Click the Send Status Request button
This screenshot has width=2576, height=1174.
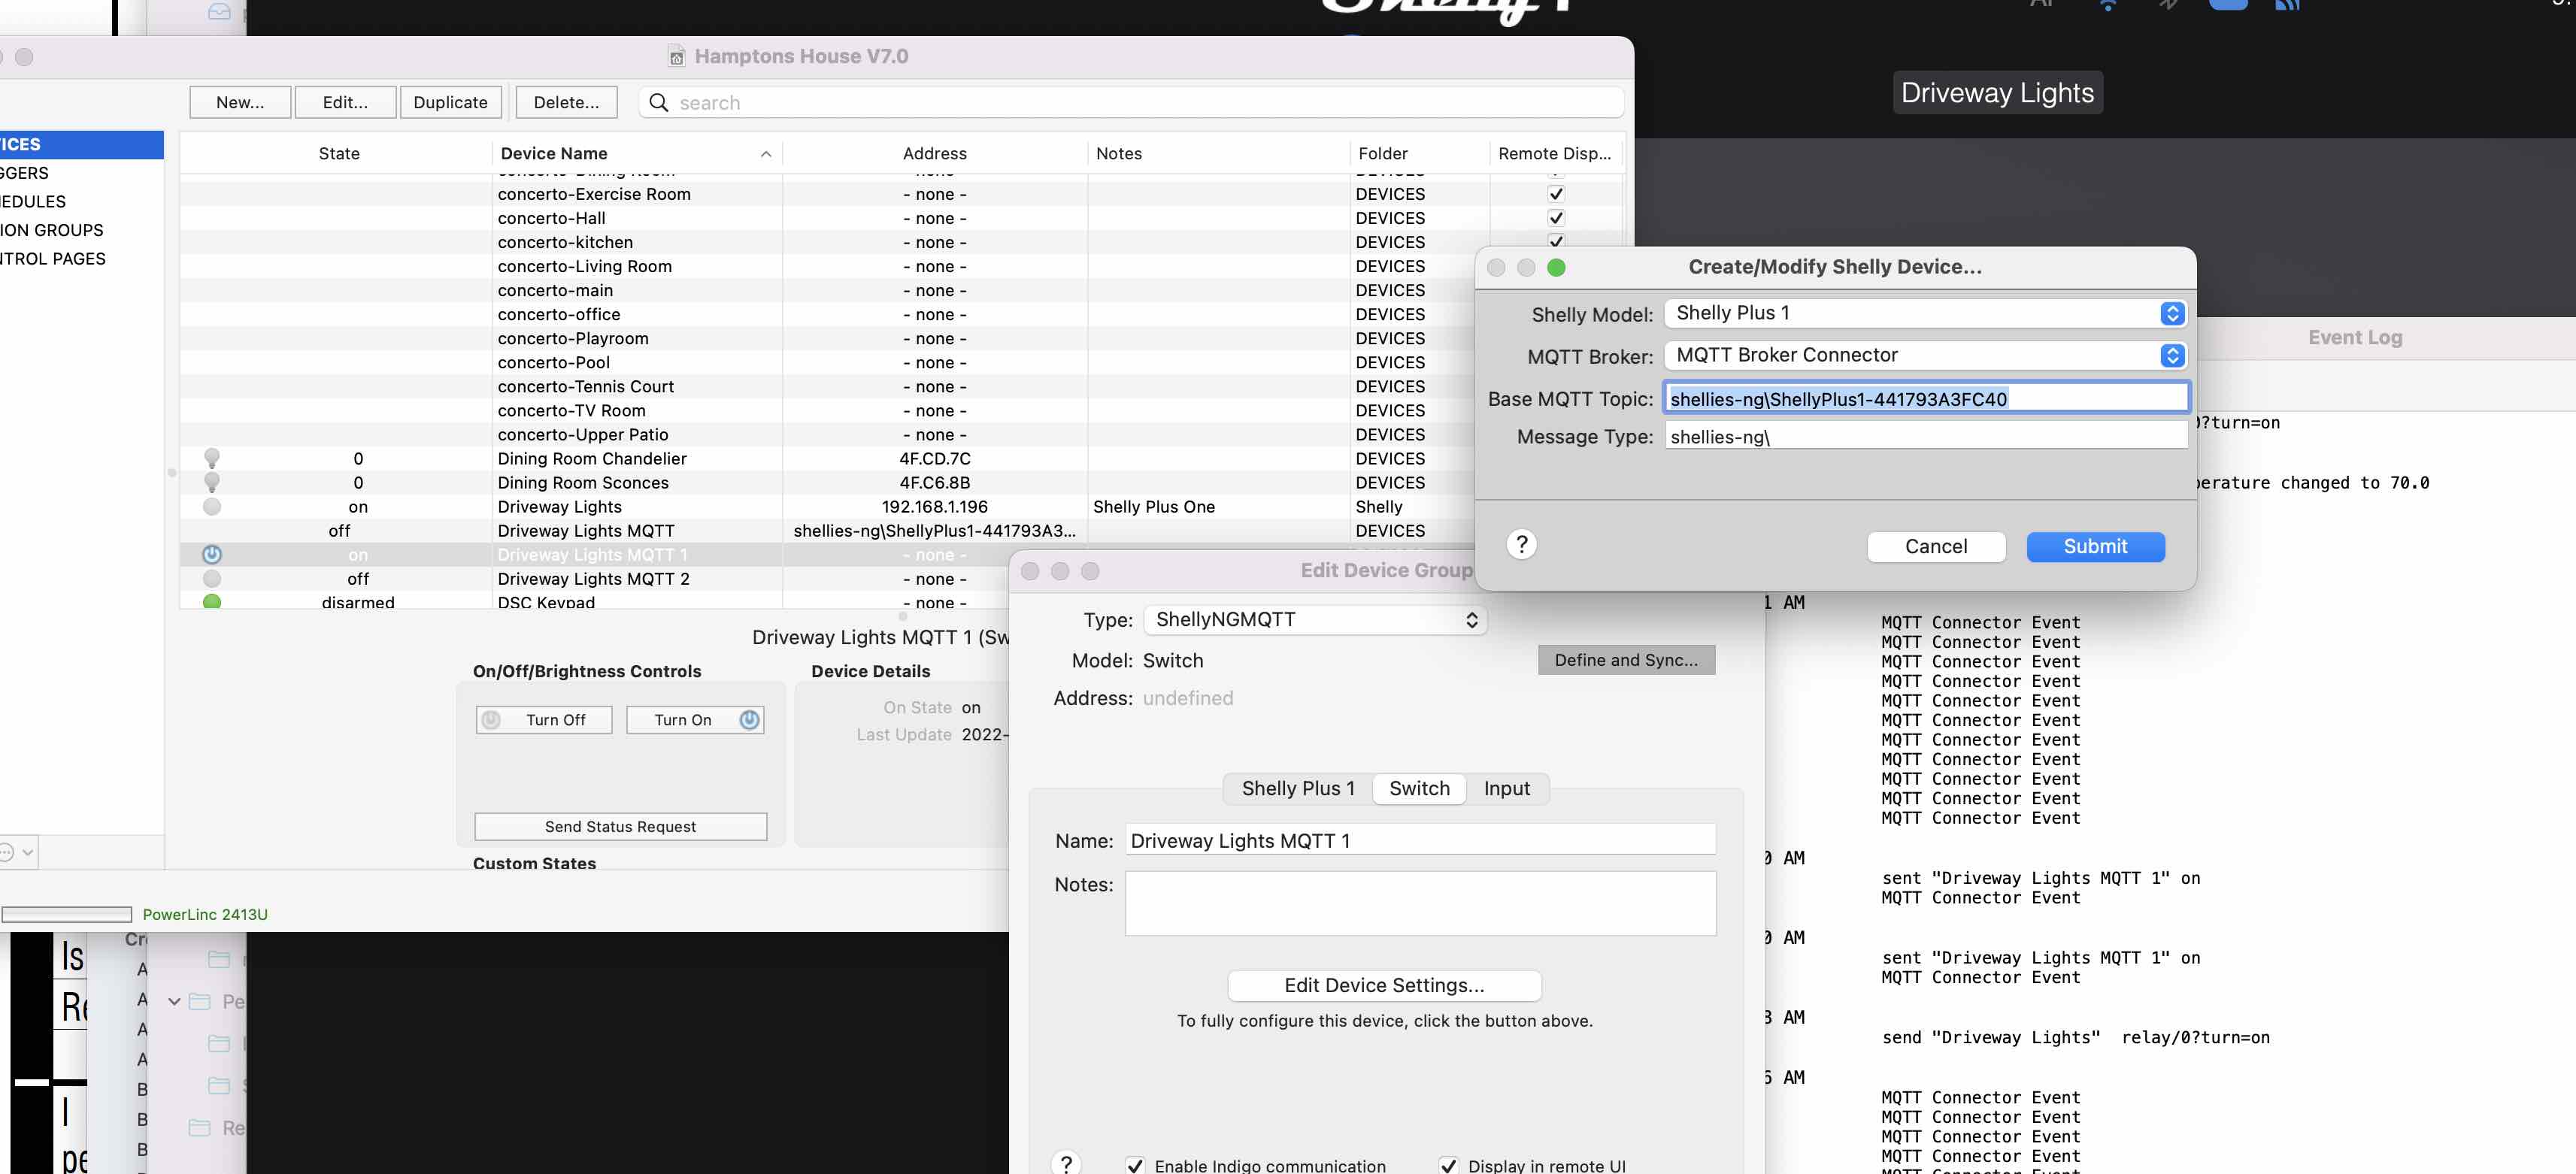pyautogui.click(x=620, y=827)
